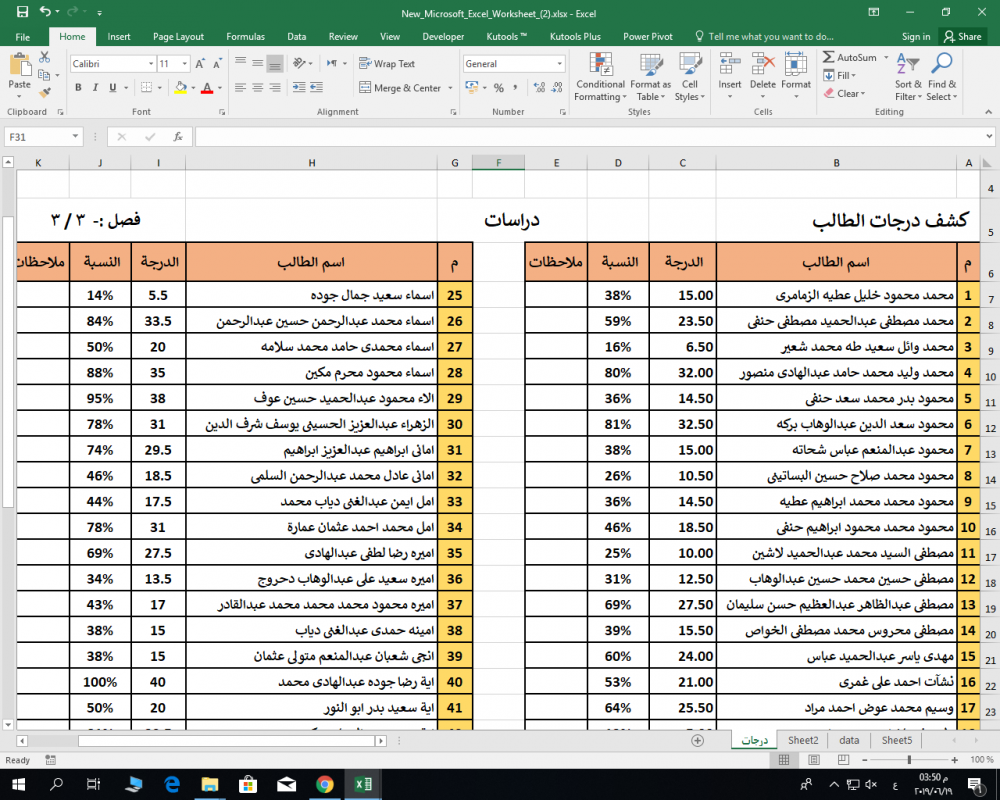Image resolution: width=1000 pixels, height=800 pixels.
Task: Apply comma style number format
Action: pos(515,87)
